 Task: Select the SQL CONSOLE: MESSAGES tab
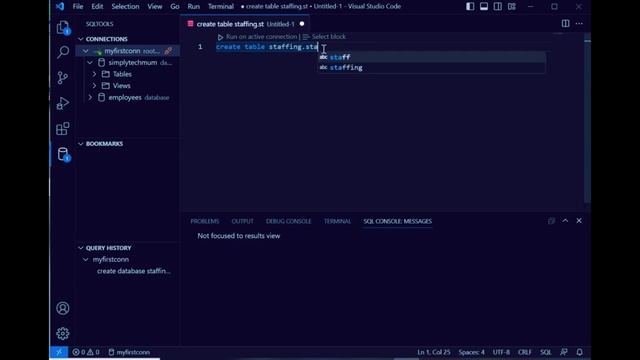[398, 221]
